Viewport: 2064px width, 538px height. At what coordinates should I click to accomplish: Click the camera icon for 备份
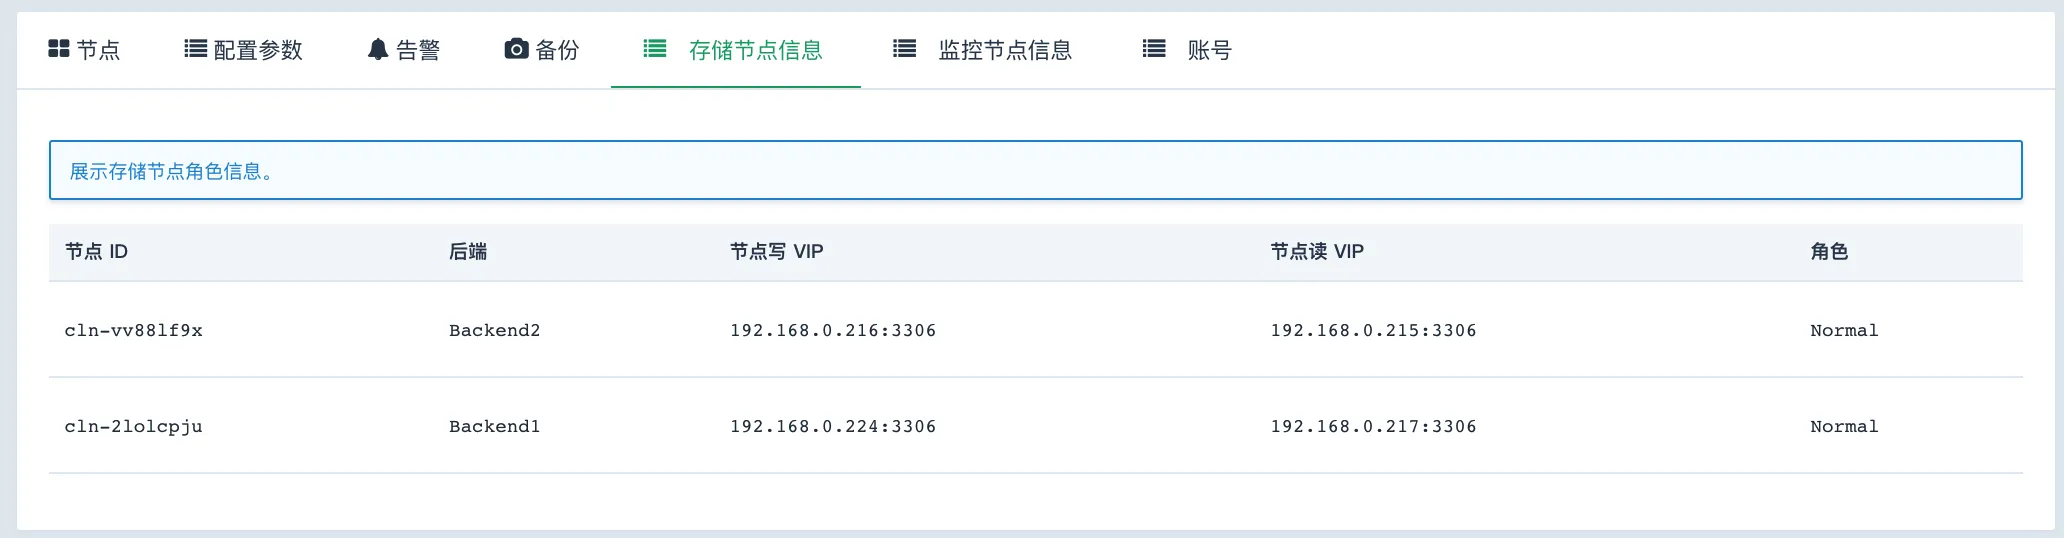click(516, 49)
